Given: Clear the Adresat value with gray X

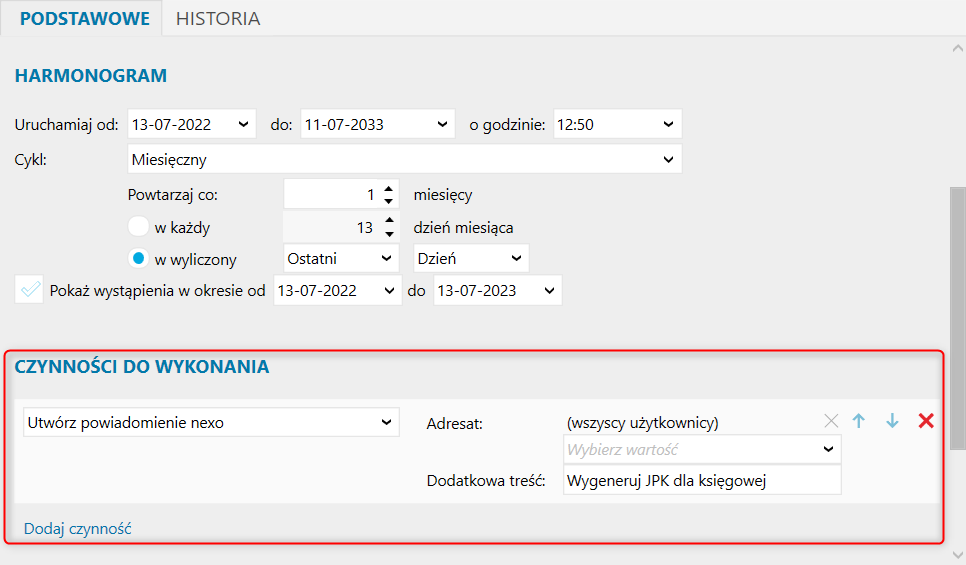Looking at the screenshot, I should (831, 421).
